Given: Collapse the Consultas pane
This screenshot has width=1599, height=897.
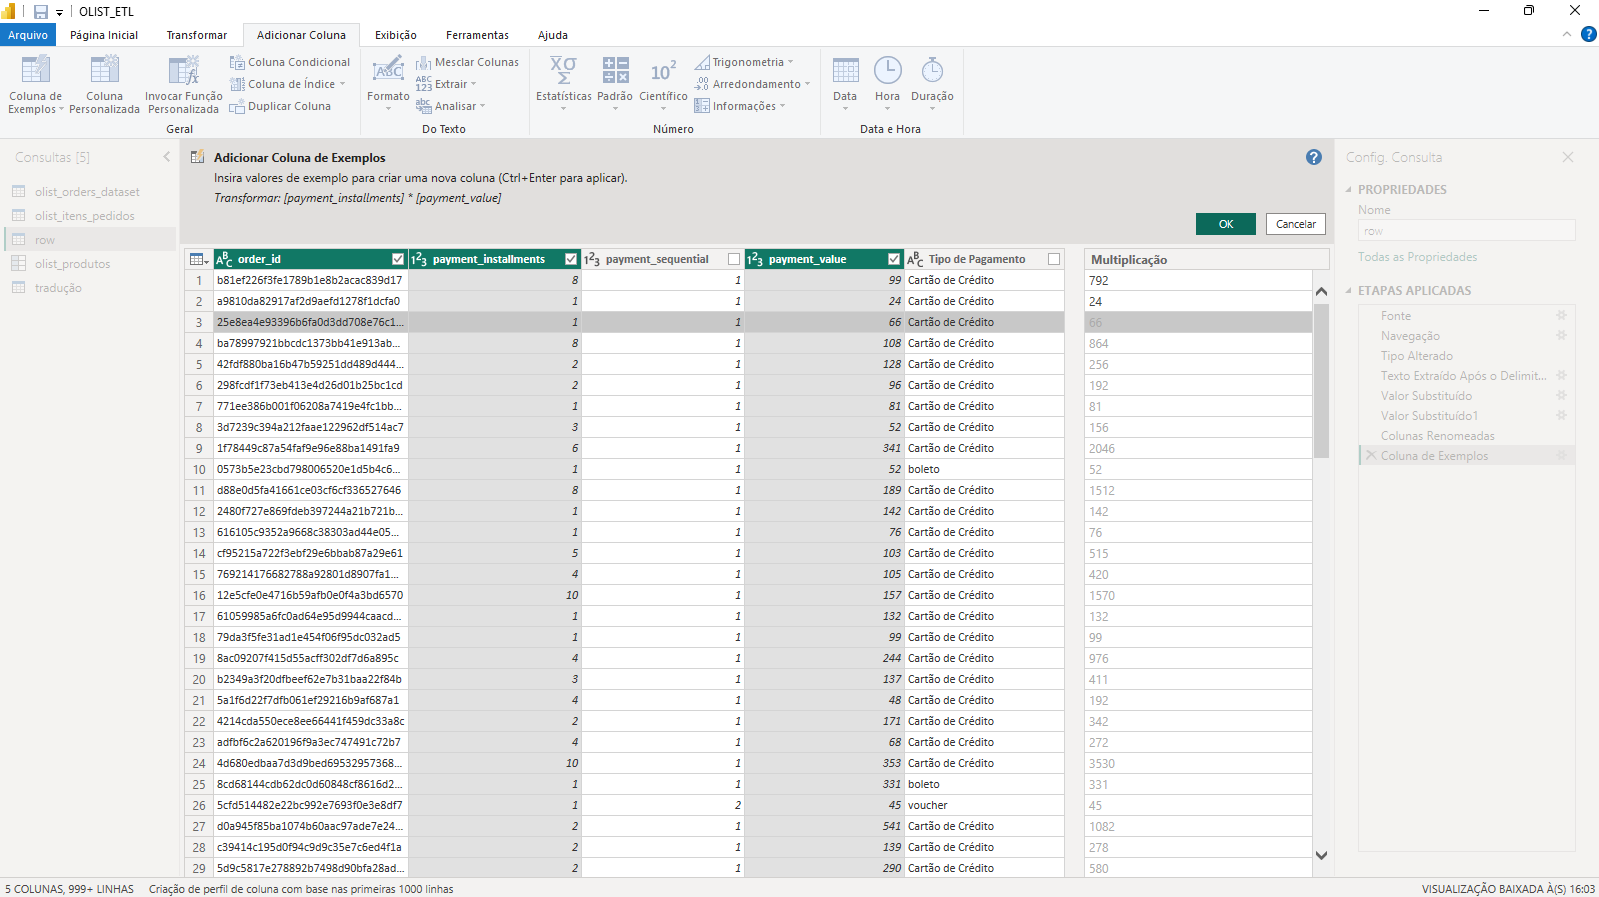Looking at the screenshot, I should coord(167,157).
